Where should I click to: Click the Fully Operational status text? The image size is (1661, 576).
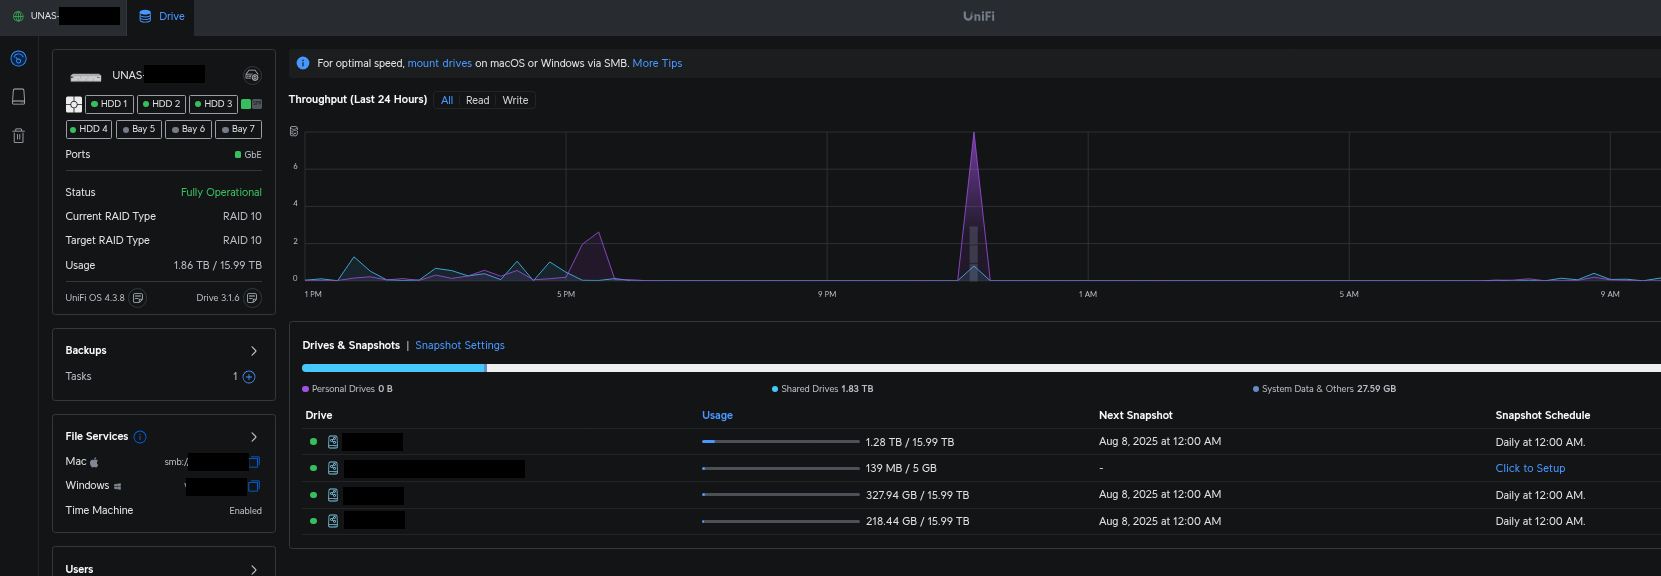(221, 192)
